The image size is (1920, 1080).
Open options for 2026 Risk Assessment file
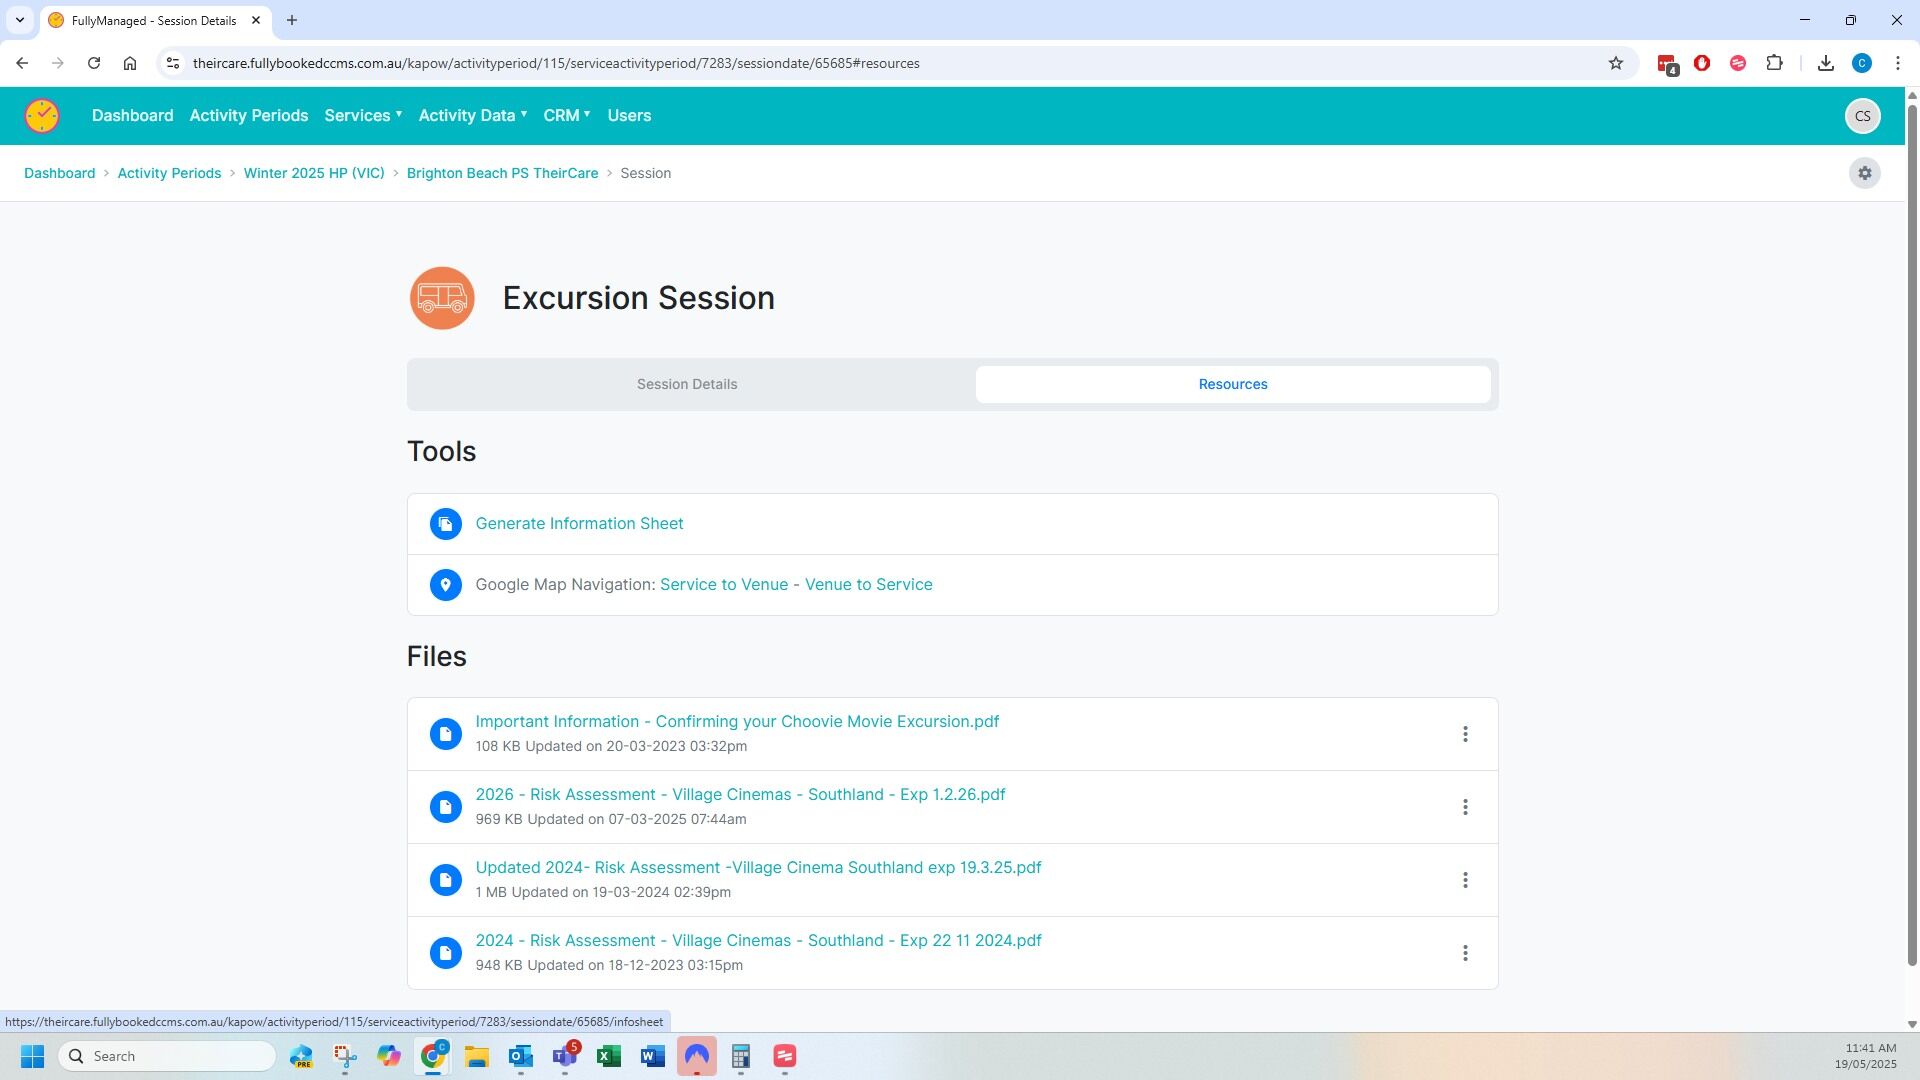1465,807
